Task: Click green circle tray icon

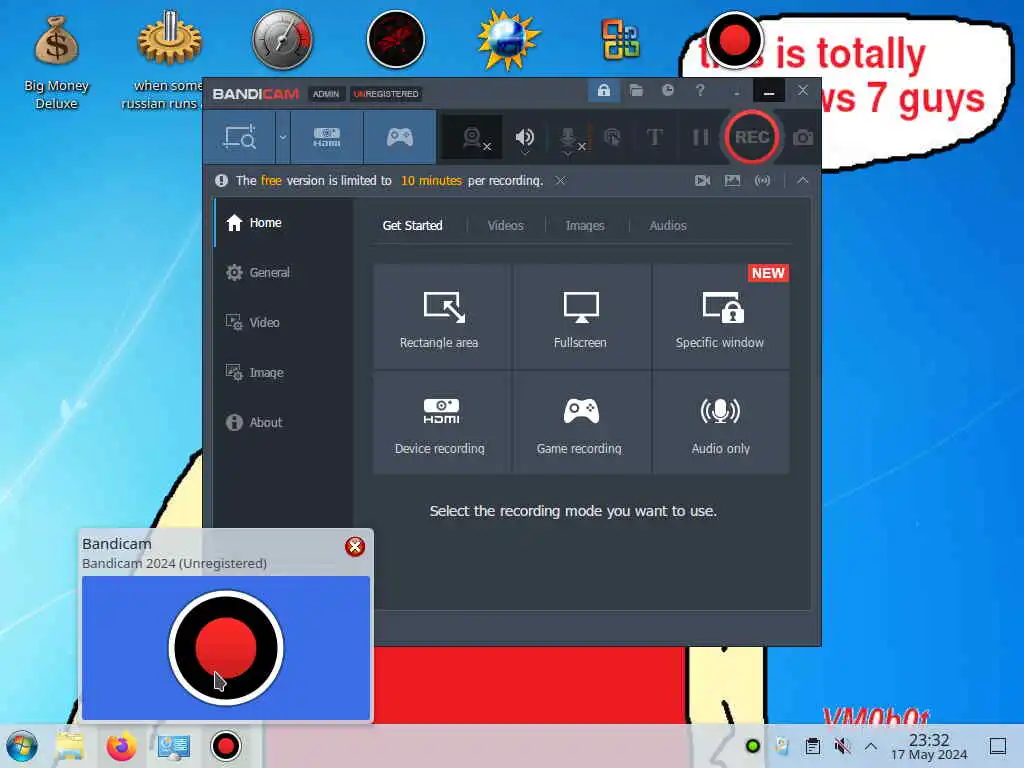Action: pyautogui.click(x=752, y=746)
